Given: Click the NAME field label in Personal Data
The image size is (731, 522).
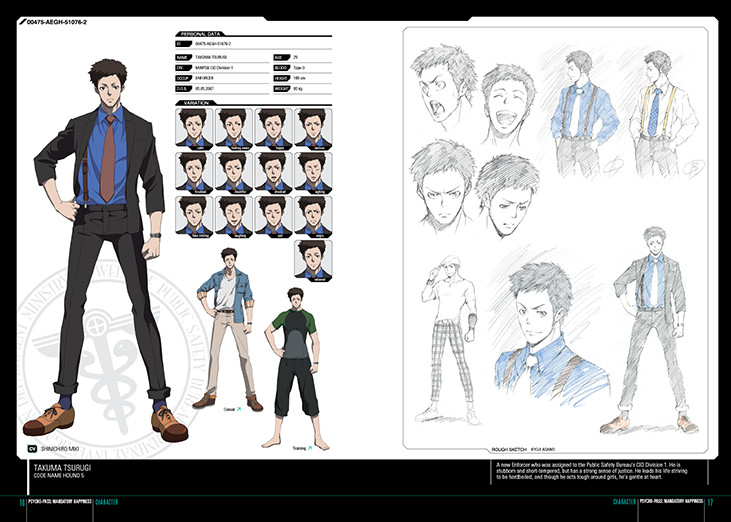Looking at the screenshot, I should pyautogui.click(x=183, y=57).
